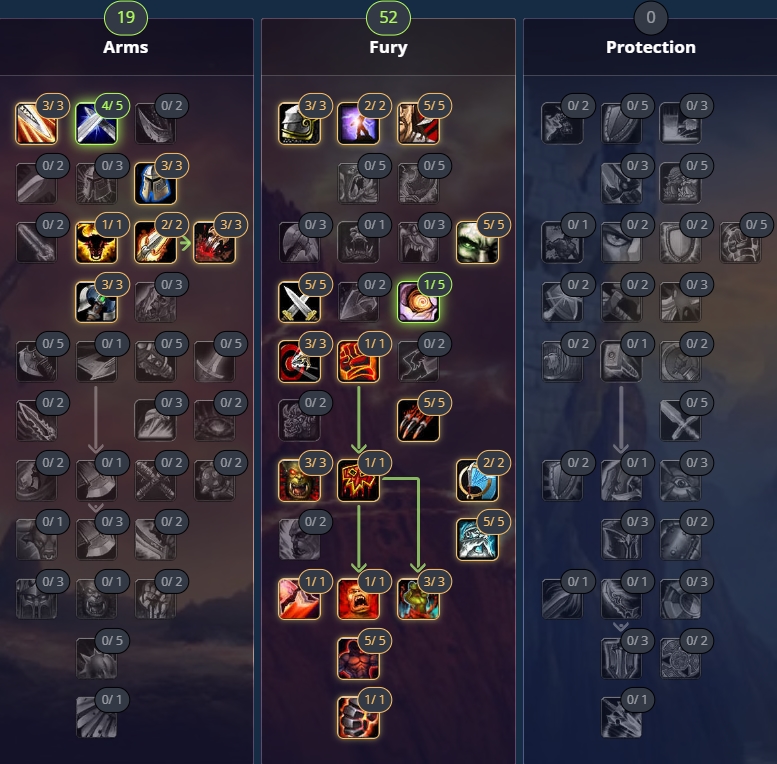Viewport: 777px width, 764px height.
Task: Click the bottom 1/1 armored fist Fury talent
Action: pos(358,717)
